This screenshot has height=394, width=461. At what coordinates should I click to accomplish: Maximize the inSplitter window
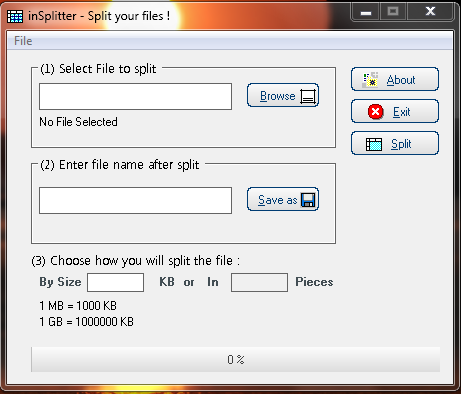(393, 12)
